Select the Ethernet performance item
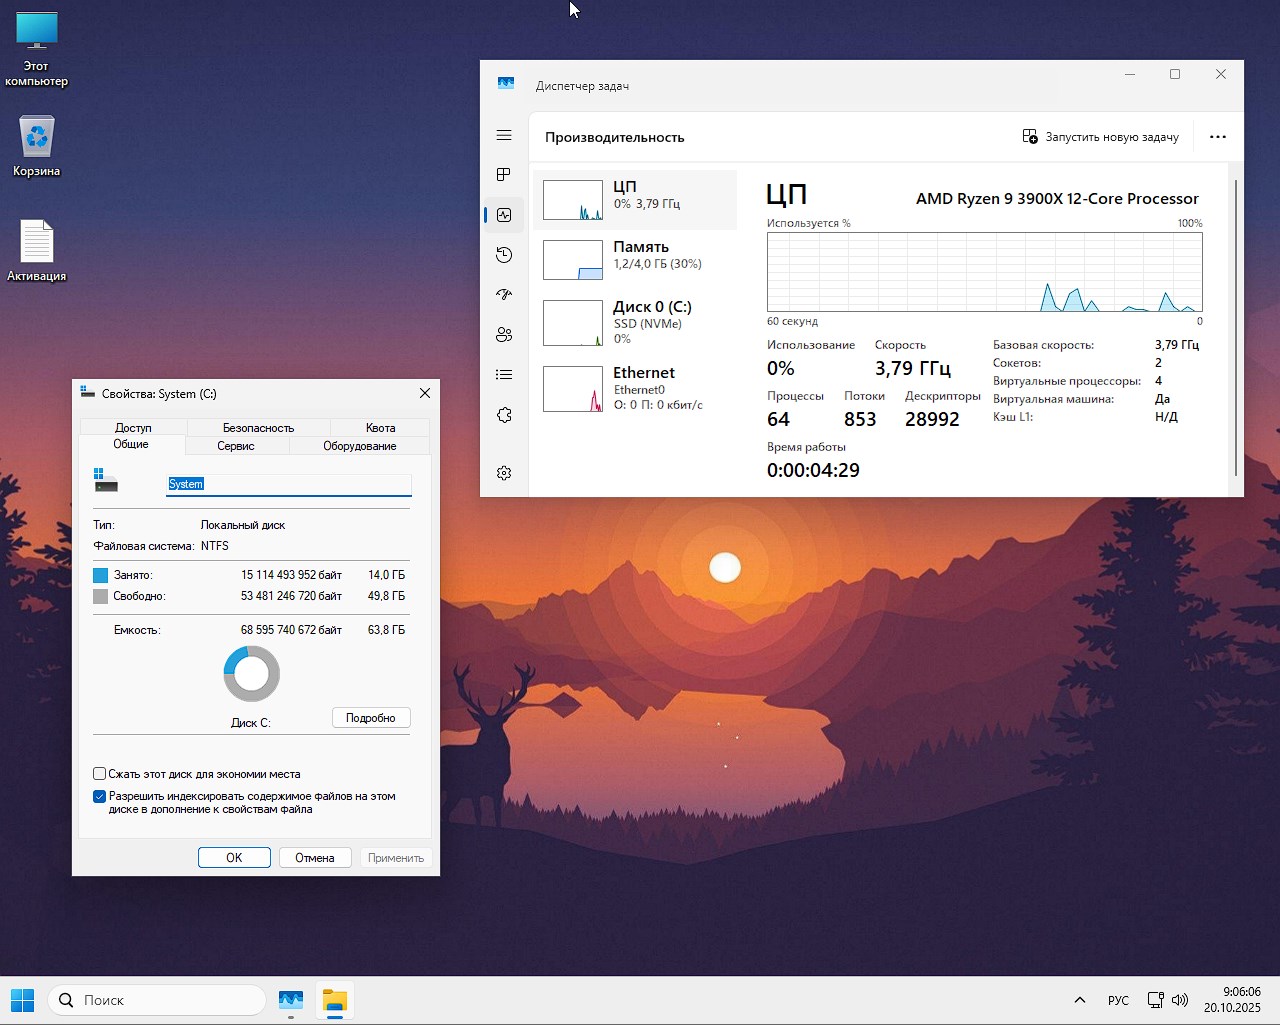Viewport: 1280px width, 1025px height. (x=635, y=388)
